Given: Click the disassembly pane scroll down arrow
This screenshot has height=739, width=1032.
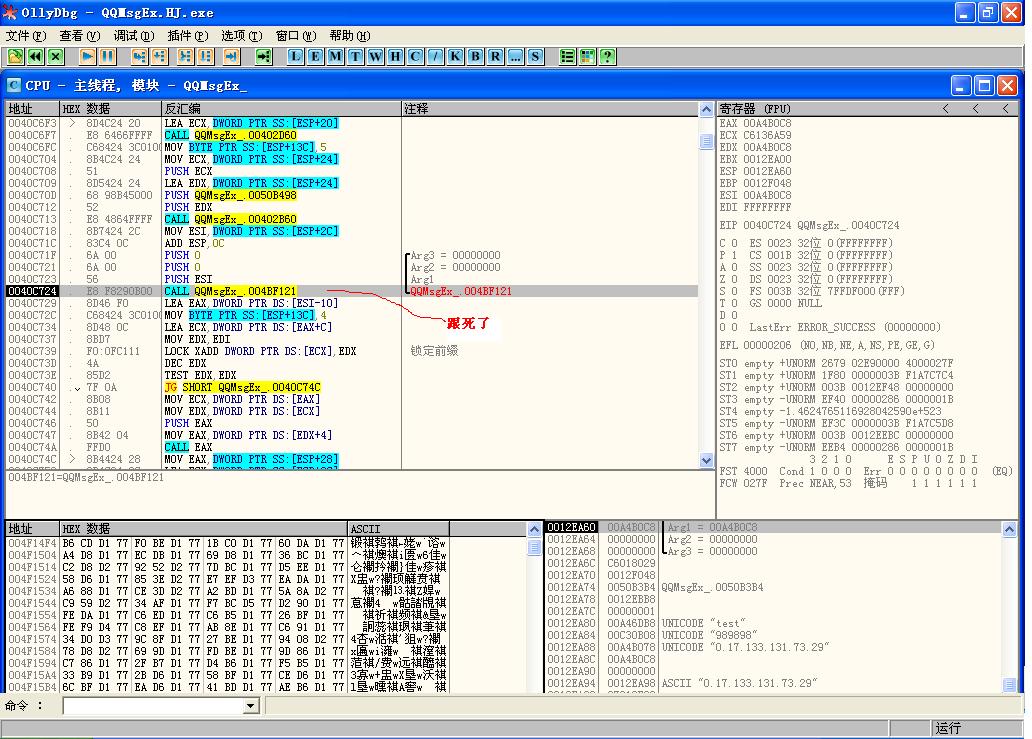Looking at the screenshot, I should pos(706,461).
